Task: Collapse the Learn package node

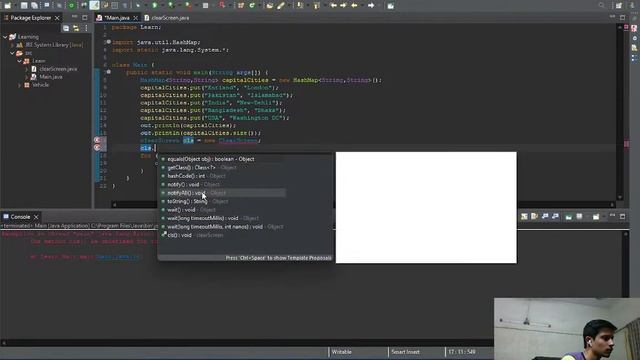Action: coord(19,61)
